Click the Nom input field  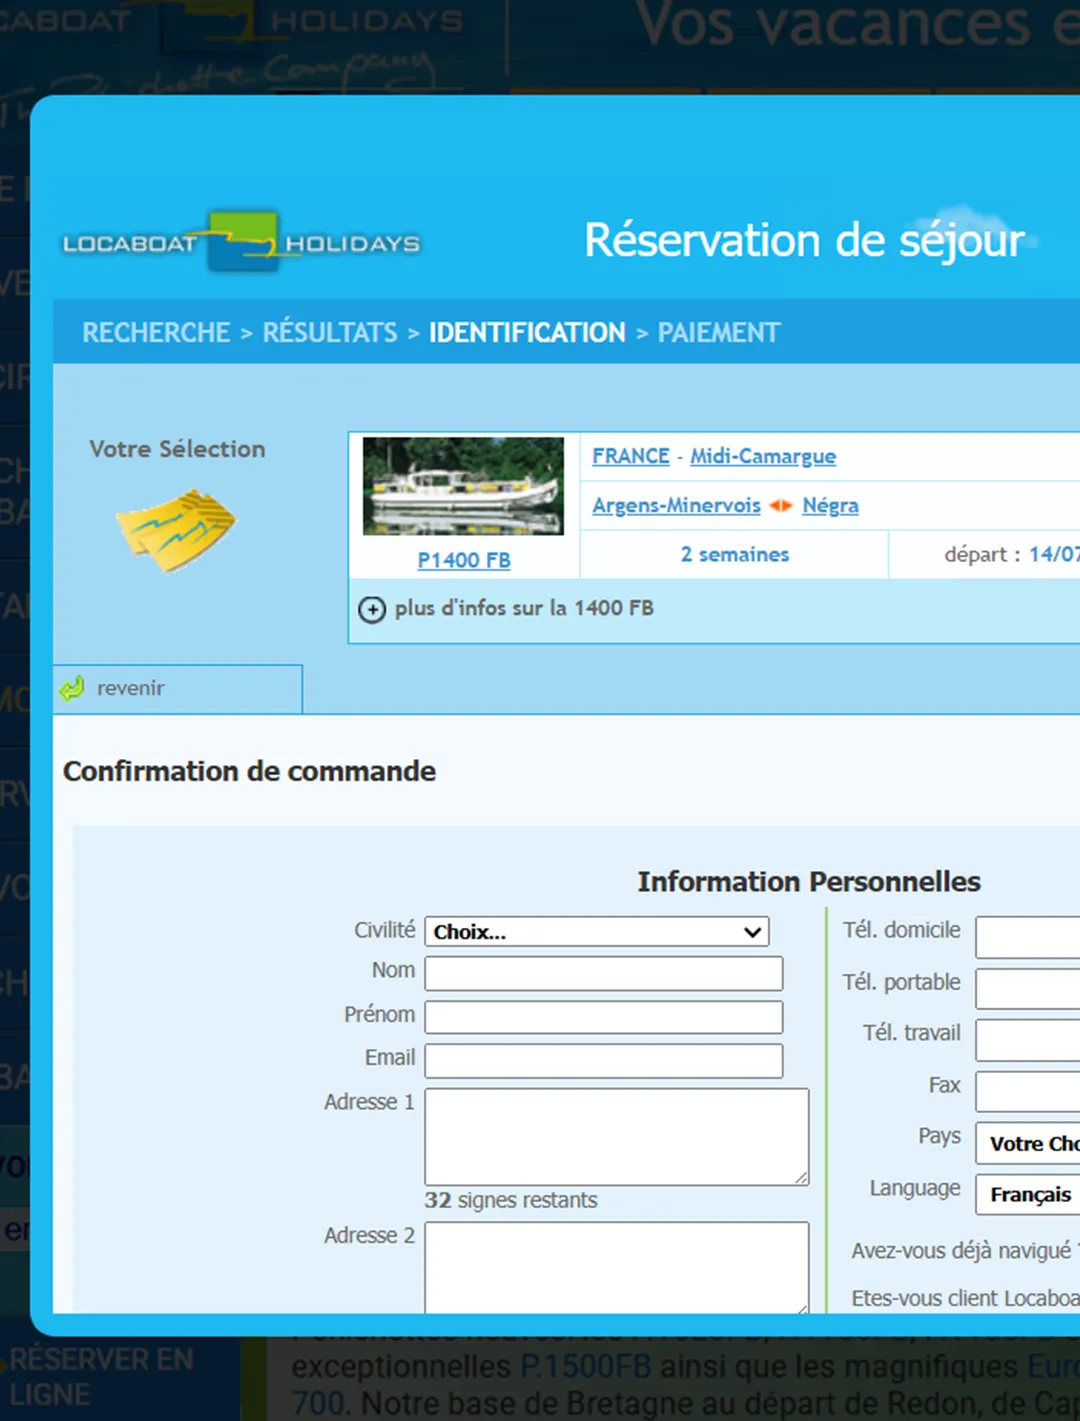click(604, 973)
